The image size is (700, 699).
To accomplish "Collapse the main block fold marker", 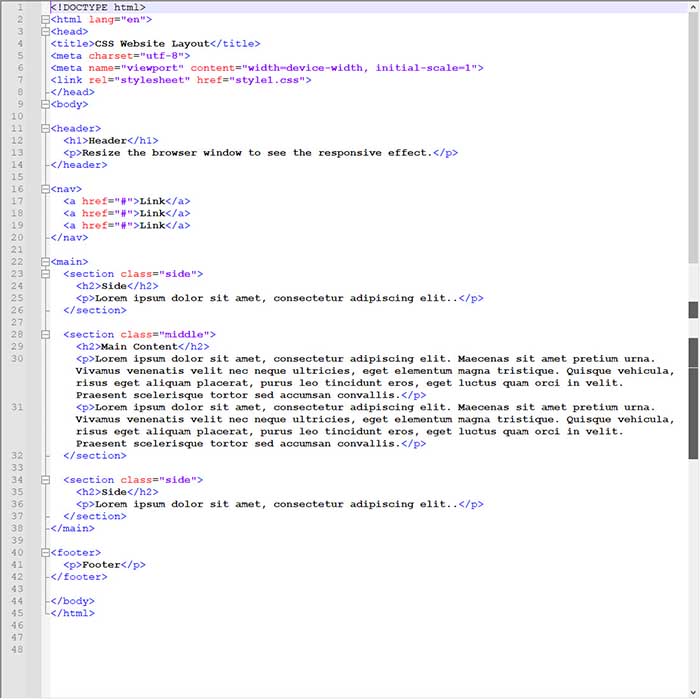I will [x=45, y=262].
